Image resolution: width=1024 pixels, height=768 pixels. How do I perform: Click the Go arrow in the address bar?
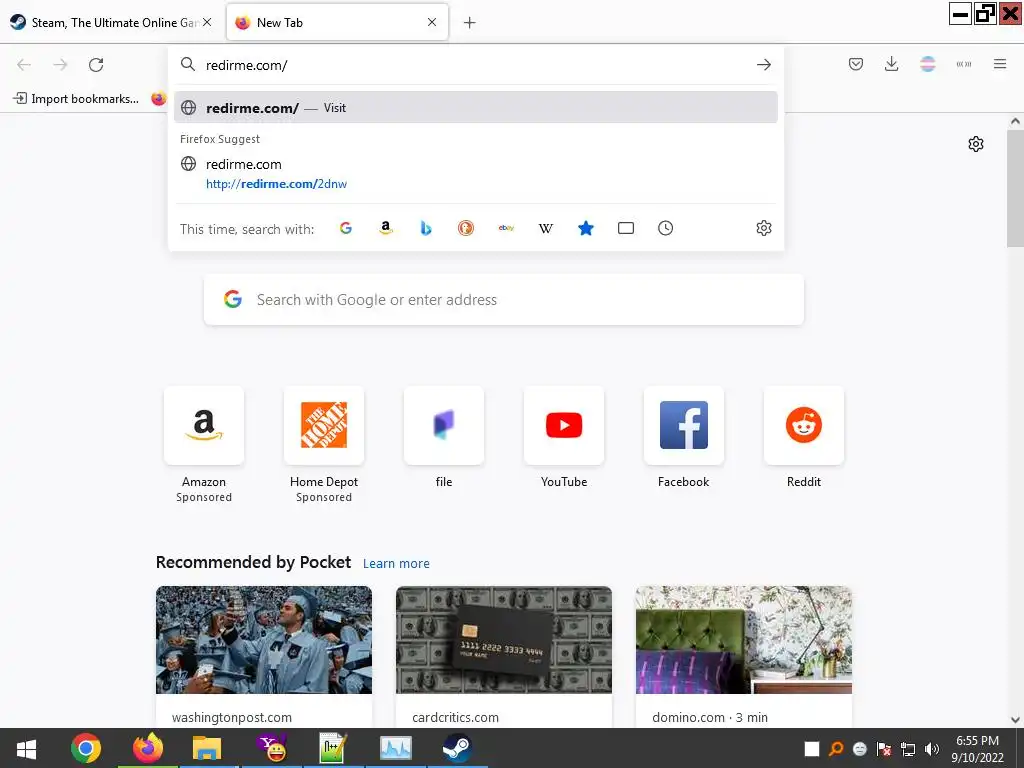coord(763,65)
